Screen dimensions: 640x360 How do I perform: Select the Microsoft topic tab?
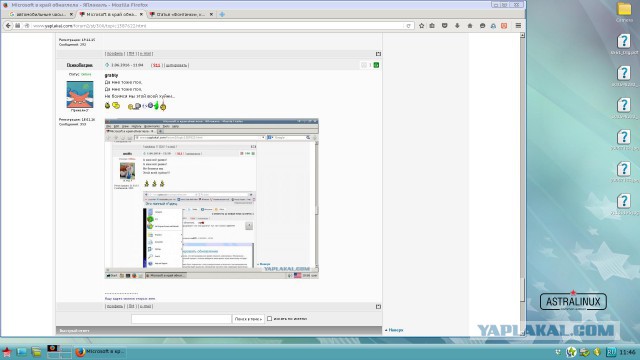[110, 14]
